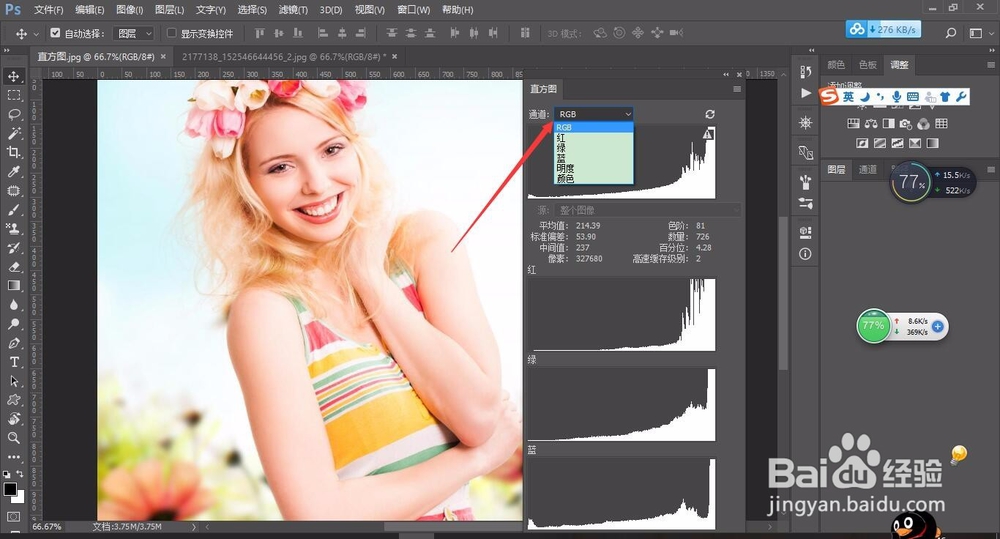1000x539 pixels.
Task: Click the search magnifier in options bar
Action: point(950,33)
